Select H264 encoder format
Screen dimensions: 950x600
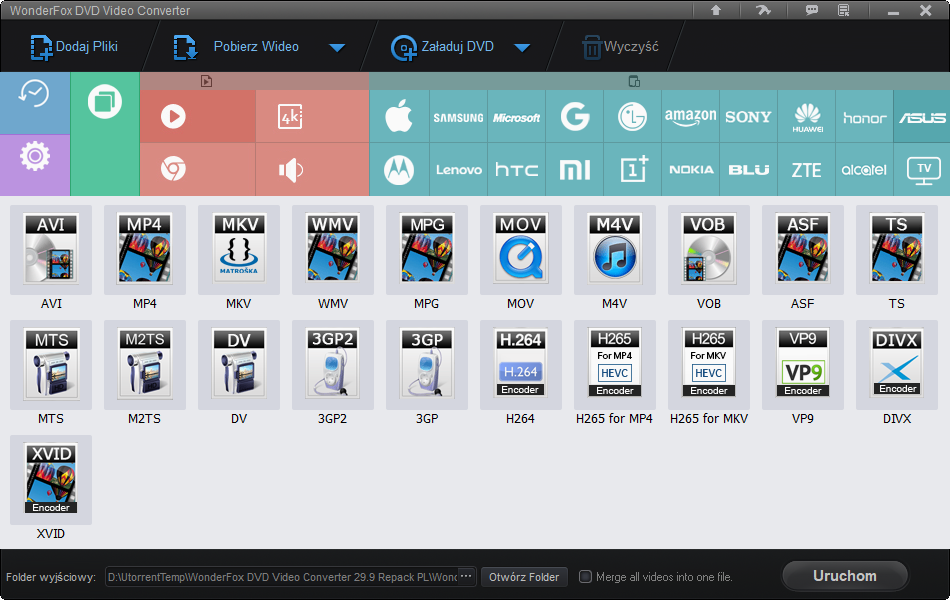520,365
